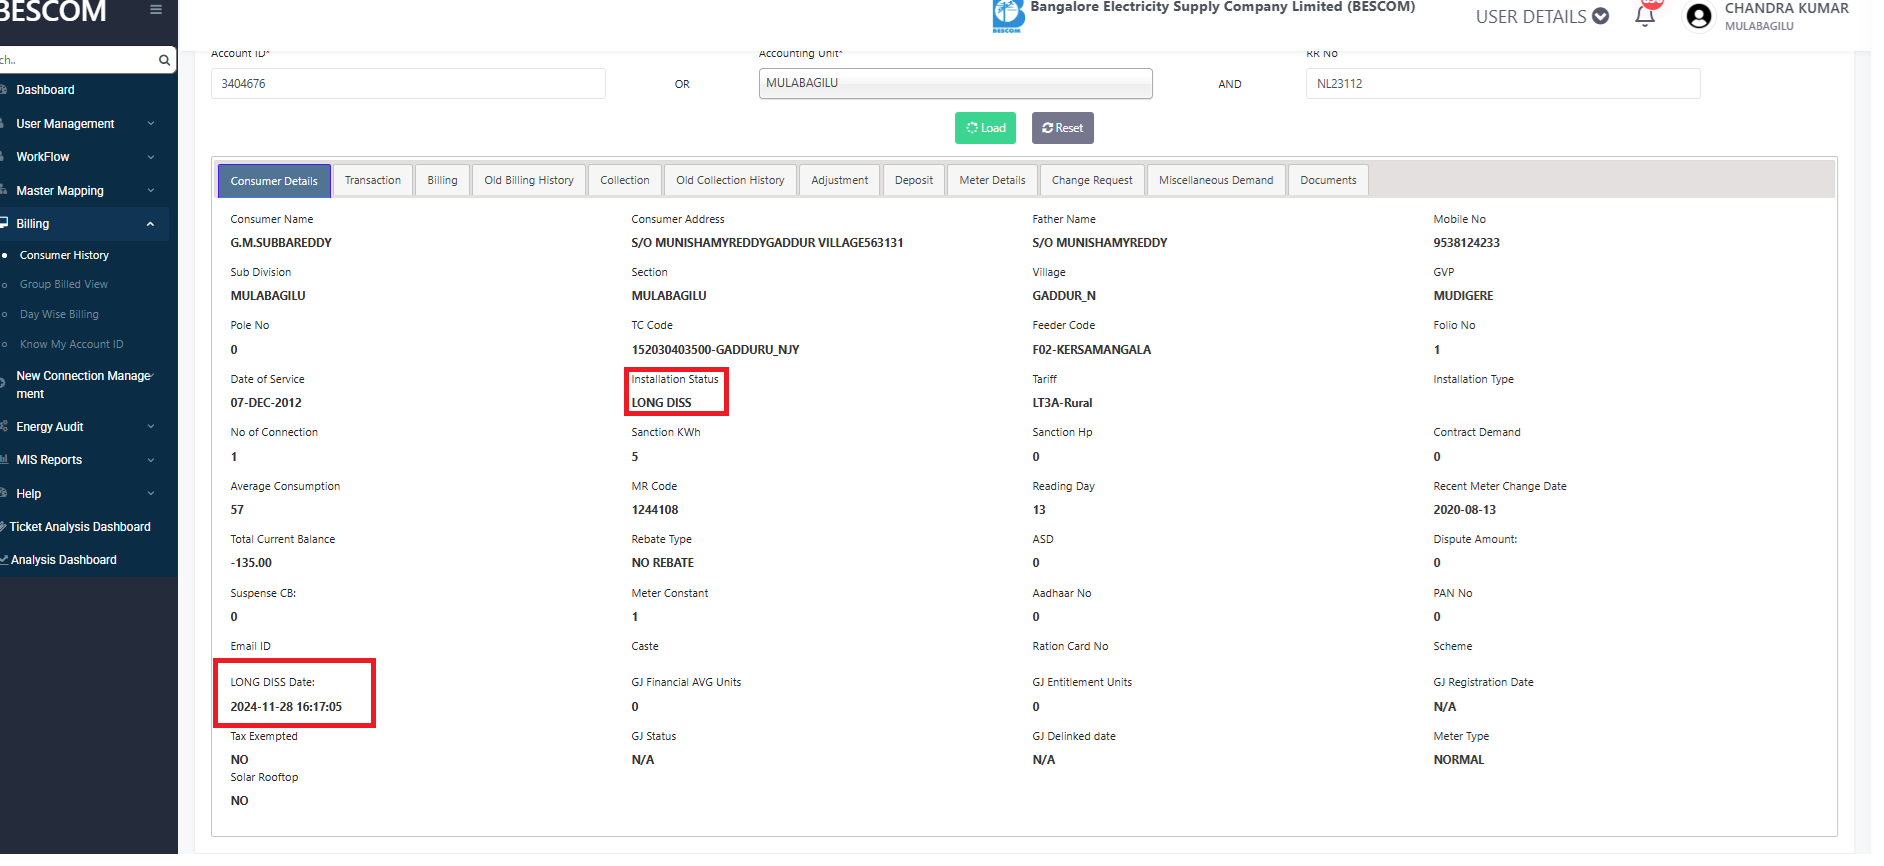Switch to the Documents tab
Viewport: 1884px width, 866px height.
tap(1328, 181)
